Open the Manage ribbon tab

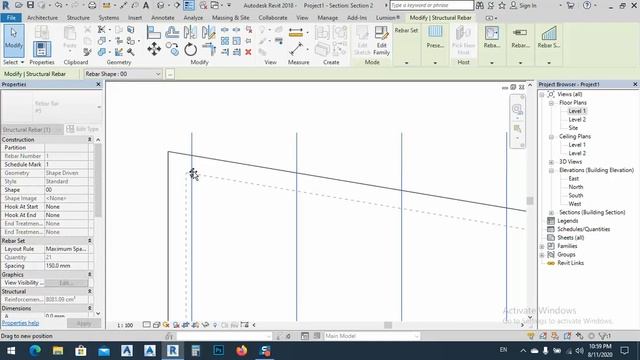click(x=327, y=18)
